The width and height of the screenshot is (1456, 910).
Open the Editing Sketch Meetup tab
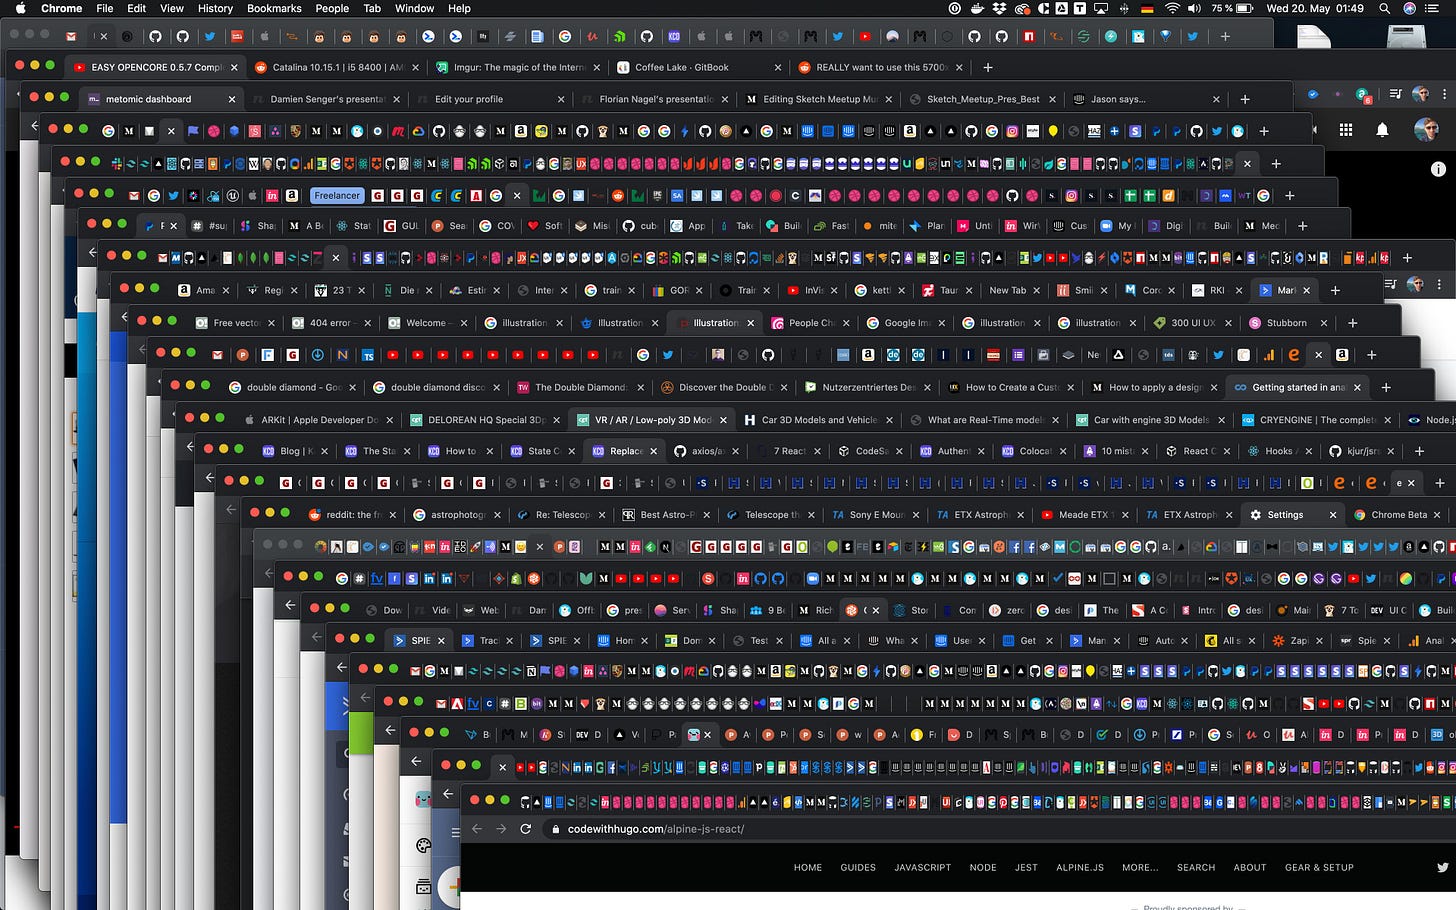pos(818,99)
